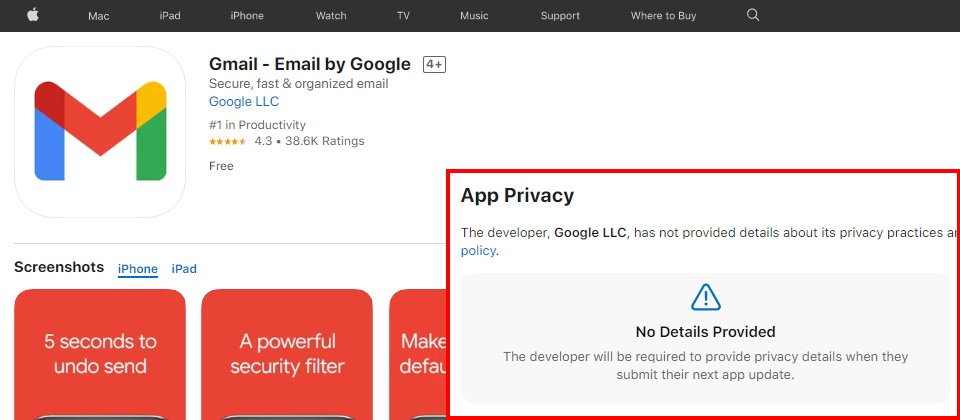
Task: Select iPad screenshots tab
Action: 184,269
